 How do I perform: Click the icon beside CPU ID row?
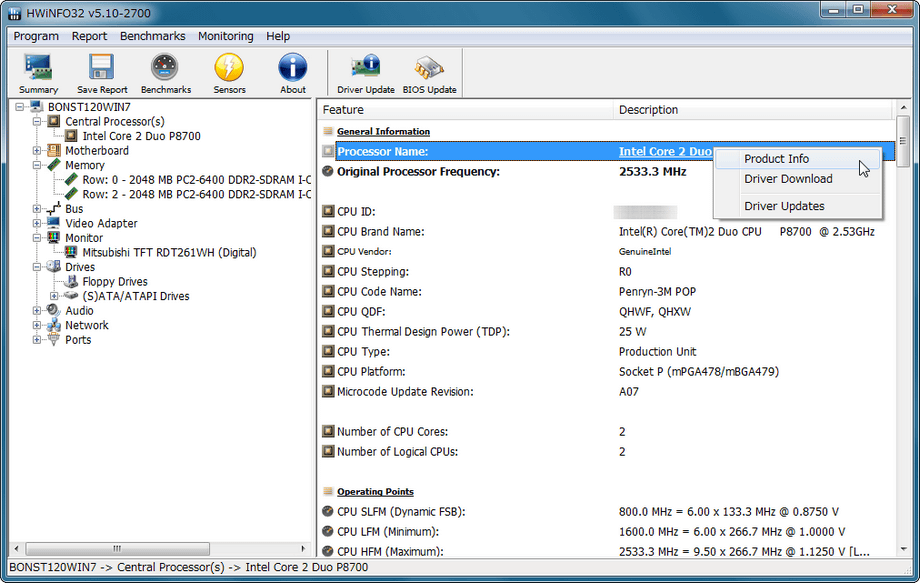(328, 211)
